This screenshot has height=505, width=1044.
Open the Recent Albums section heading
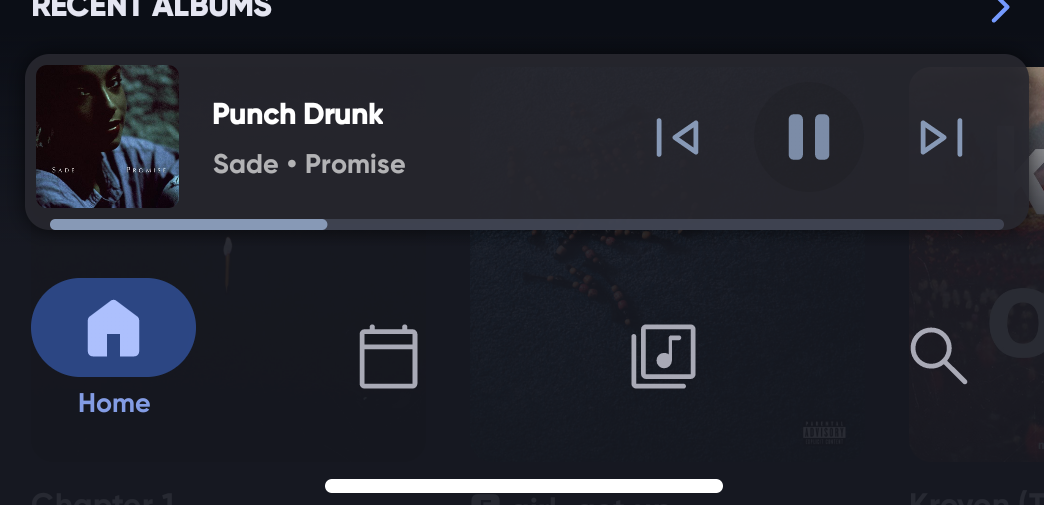(152, 9)
